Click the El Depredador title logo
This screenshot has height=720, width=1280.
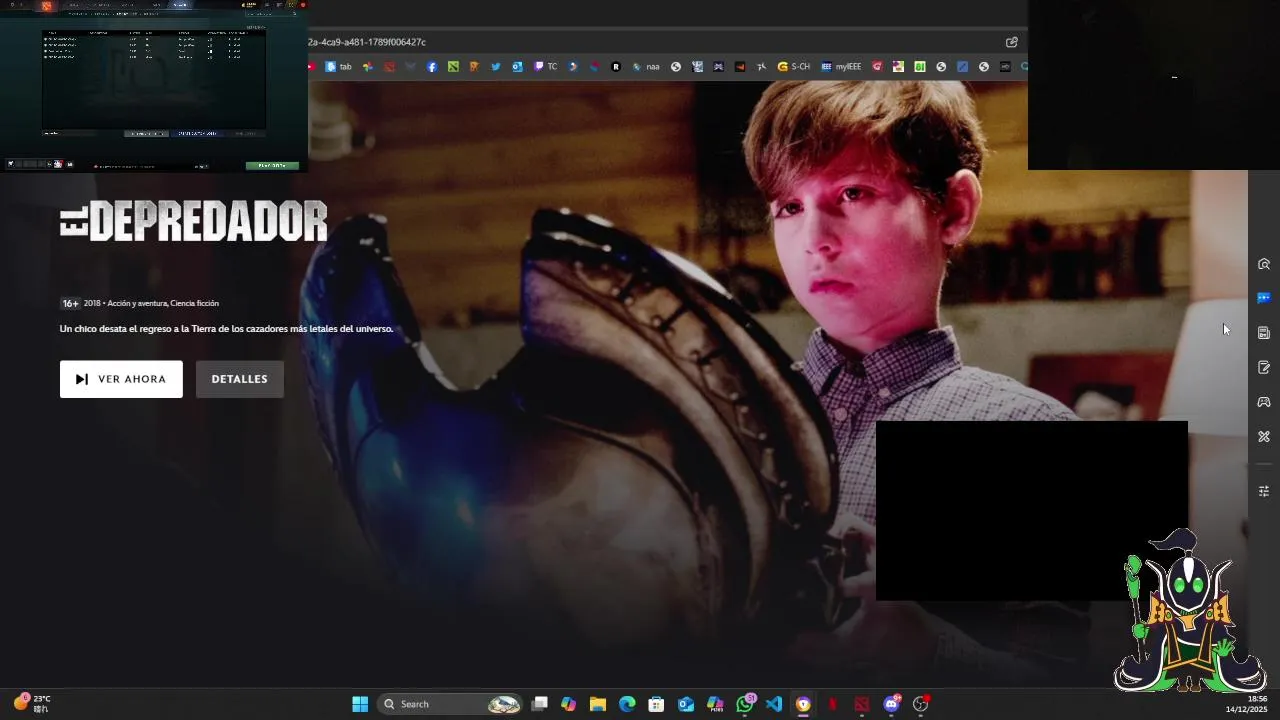[193, 221]
